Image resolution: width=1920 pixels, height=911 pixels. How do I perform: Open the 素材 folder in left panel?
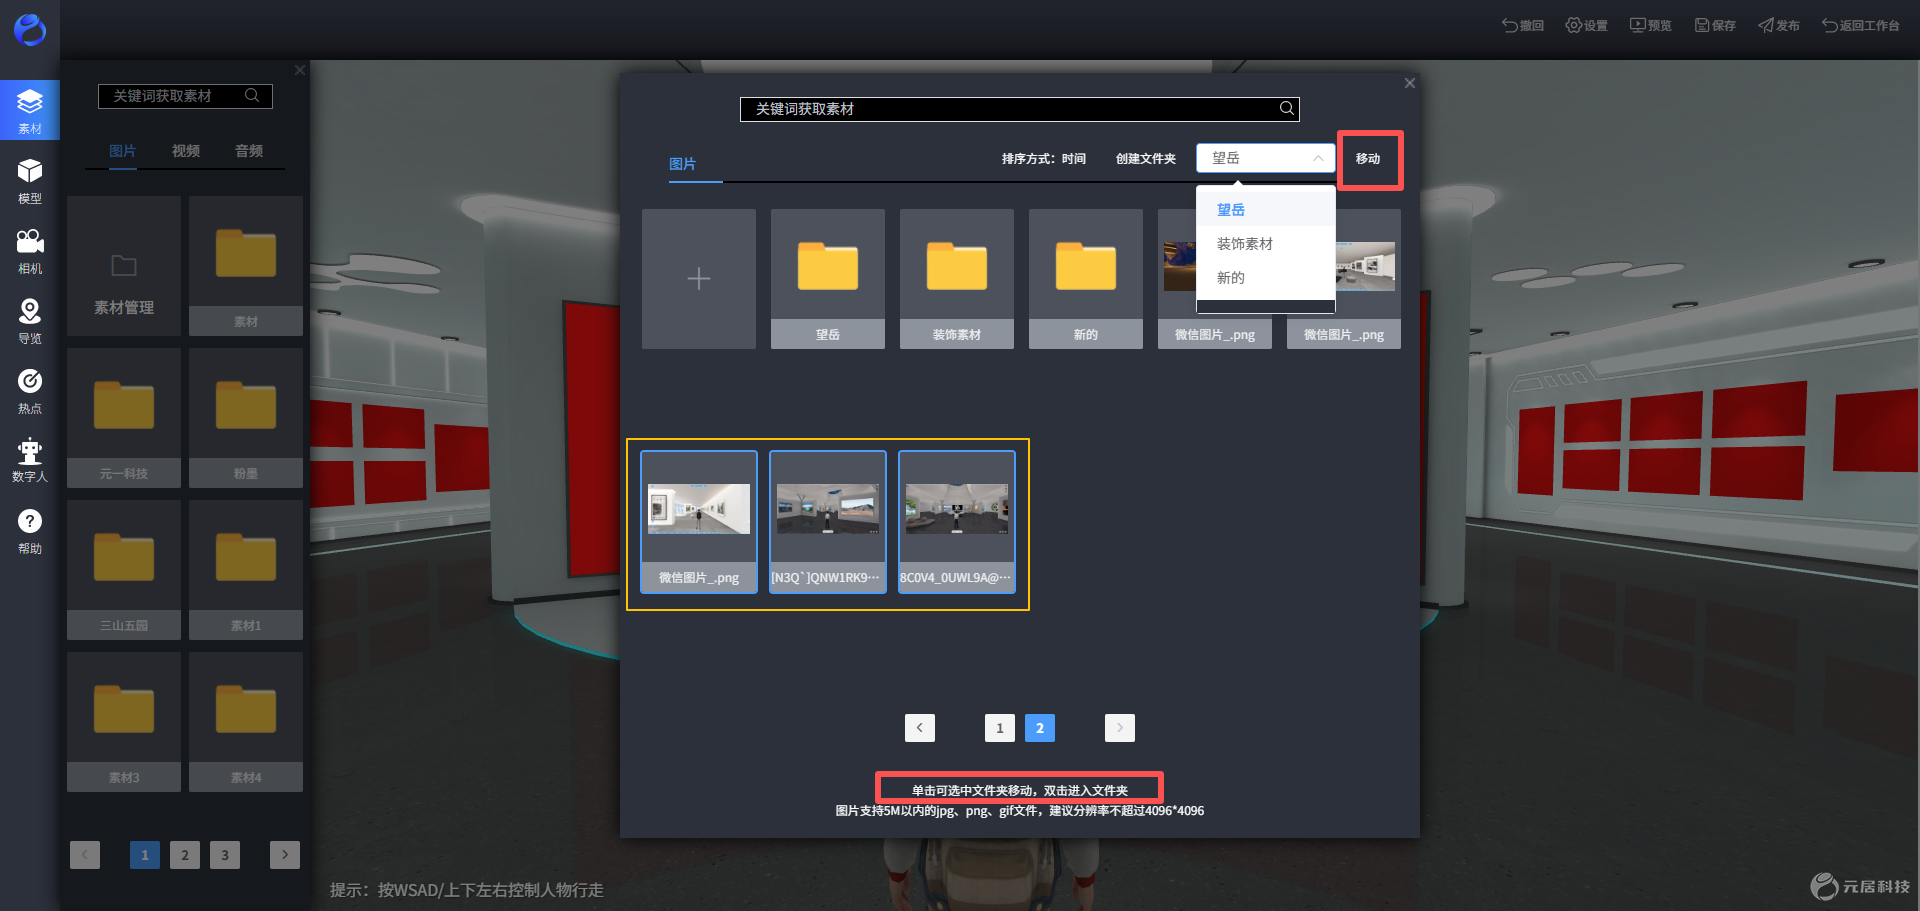[246, 266]
